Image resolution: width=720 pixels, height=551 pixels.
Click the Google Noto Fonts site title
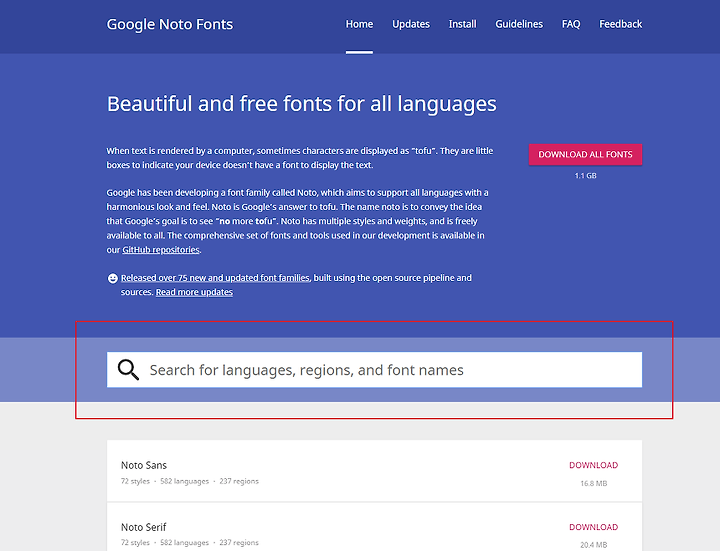(x=170, y=24)
